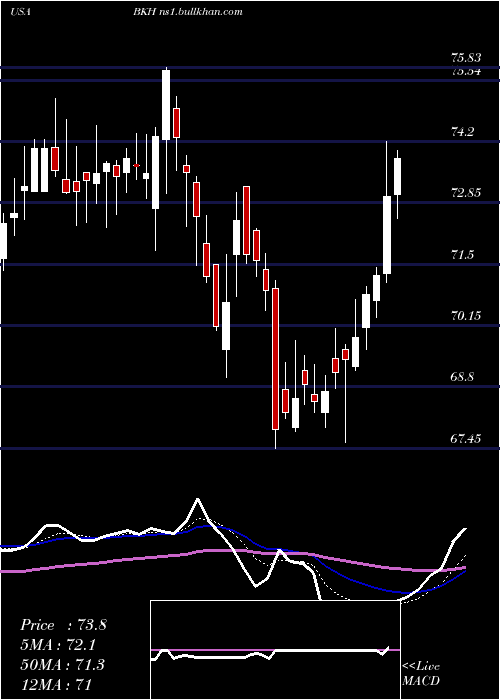Click the MACD inset chart box
The image size is (500, 700).
[275, 650]
